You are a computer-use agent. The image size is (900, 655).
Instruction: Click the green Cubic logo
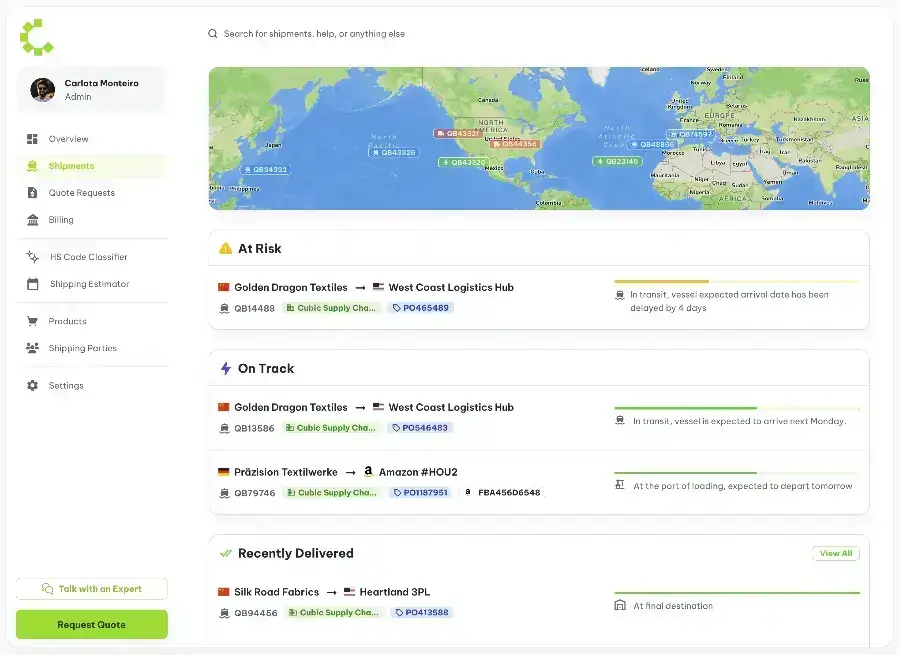(36, 37)
